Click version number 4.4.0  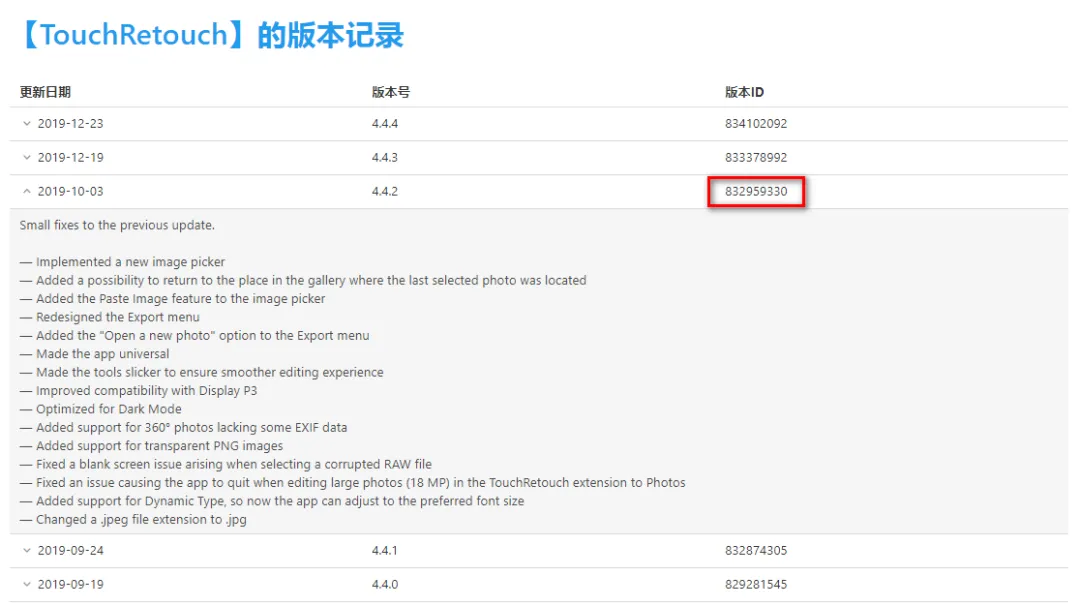pyautogui.click(x=385, y=585)
